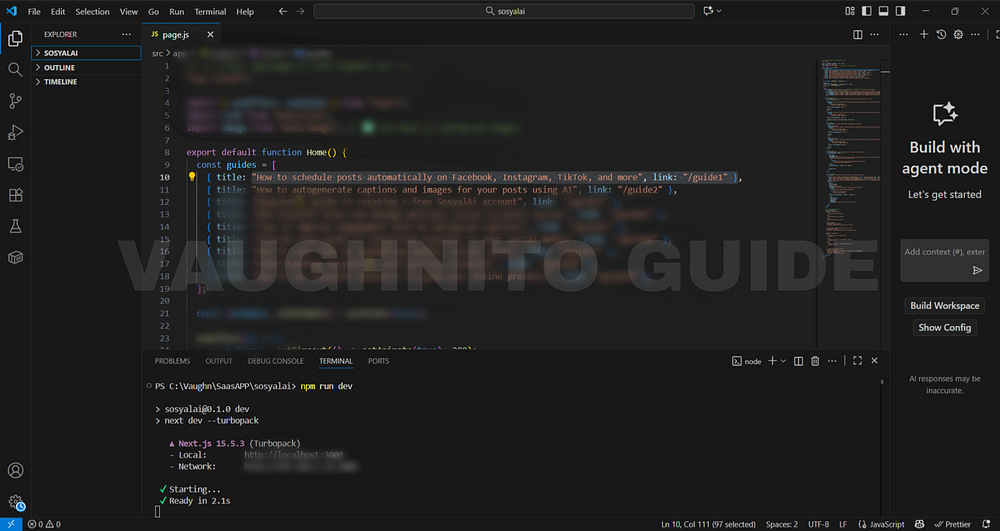Screen dimensions: 1000x531
Task: Expand the TIMELINE section
Action: pos(86,82)
